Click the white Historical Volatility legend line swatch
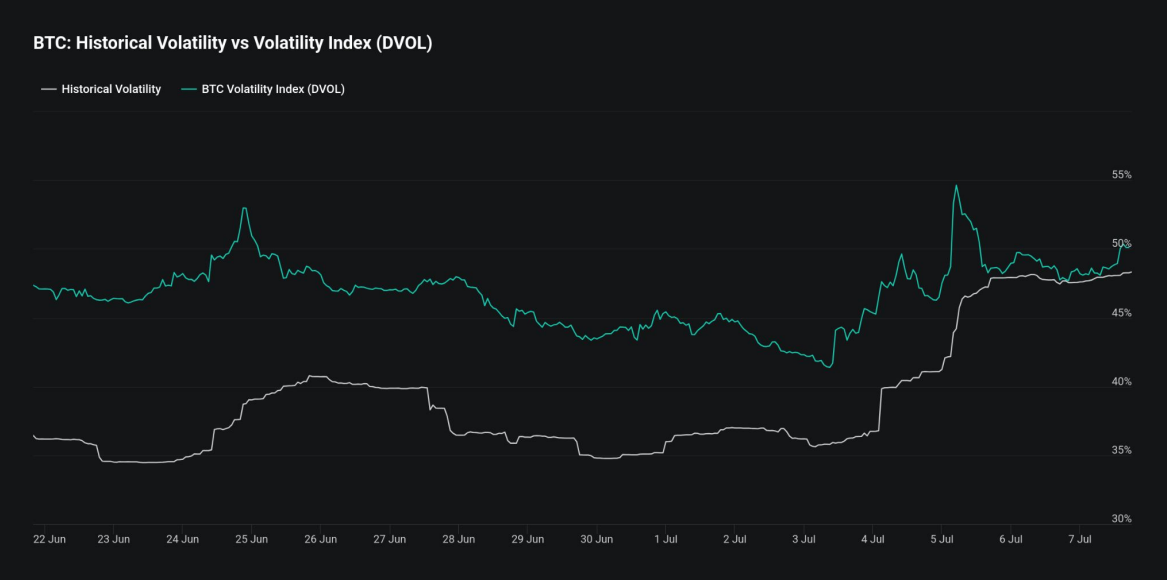1167x580 pixels. click(x=48, y=89)
